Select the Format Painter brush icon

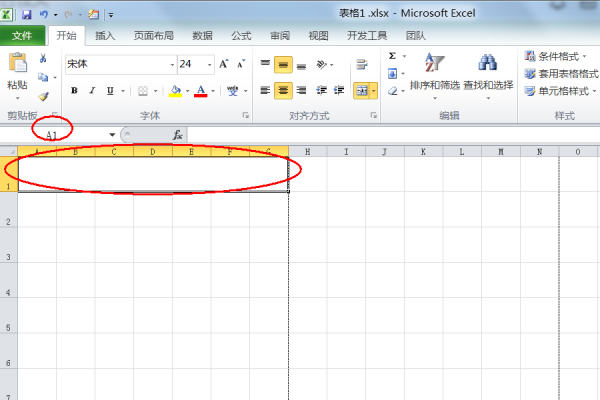[43, 96]
